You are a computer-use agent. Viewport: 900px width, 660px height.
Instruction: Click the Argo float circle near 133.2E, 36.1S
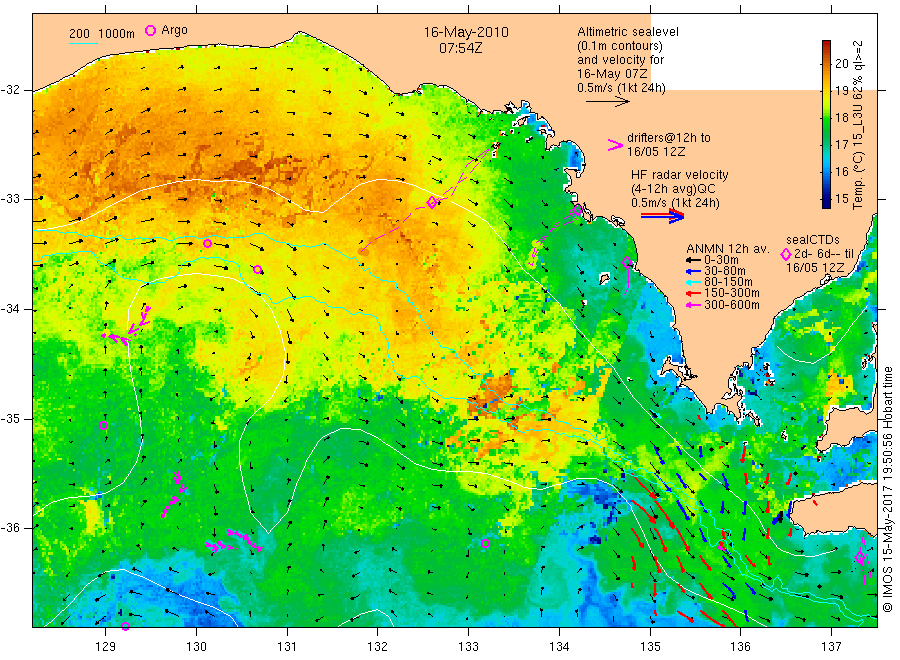pyautogui.click(x=485, y=543)
